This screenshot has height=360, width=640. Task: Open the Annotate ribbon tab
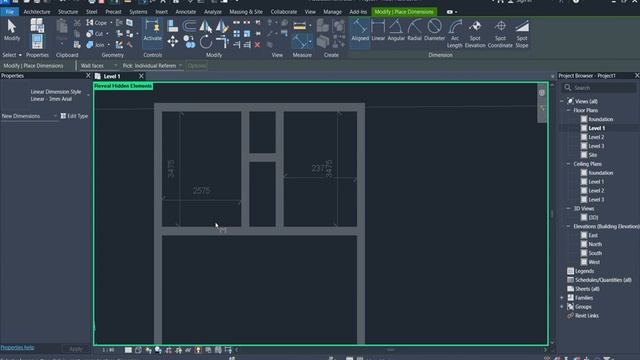tap(185, 12)
